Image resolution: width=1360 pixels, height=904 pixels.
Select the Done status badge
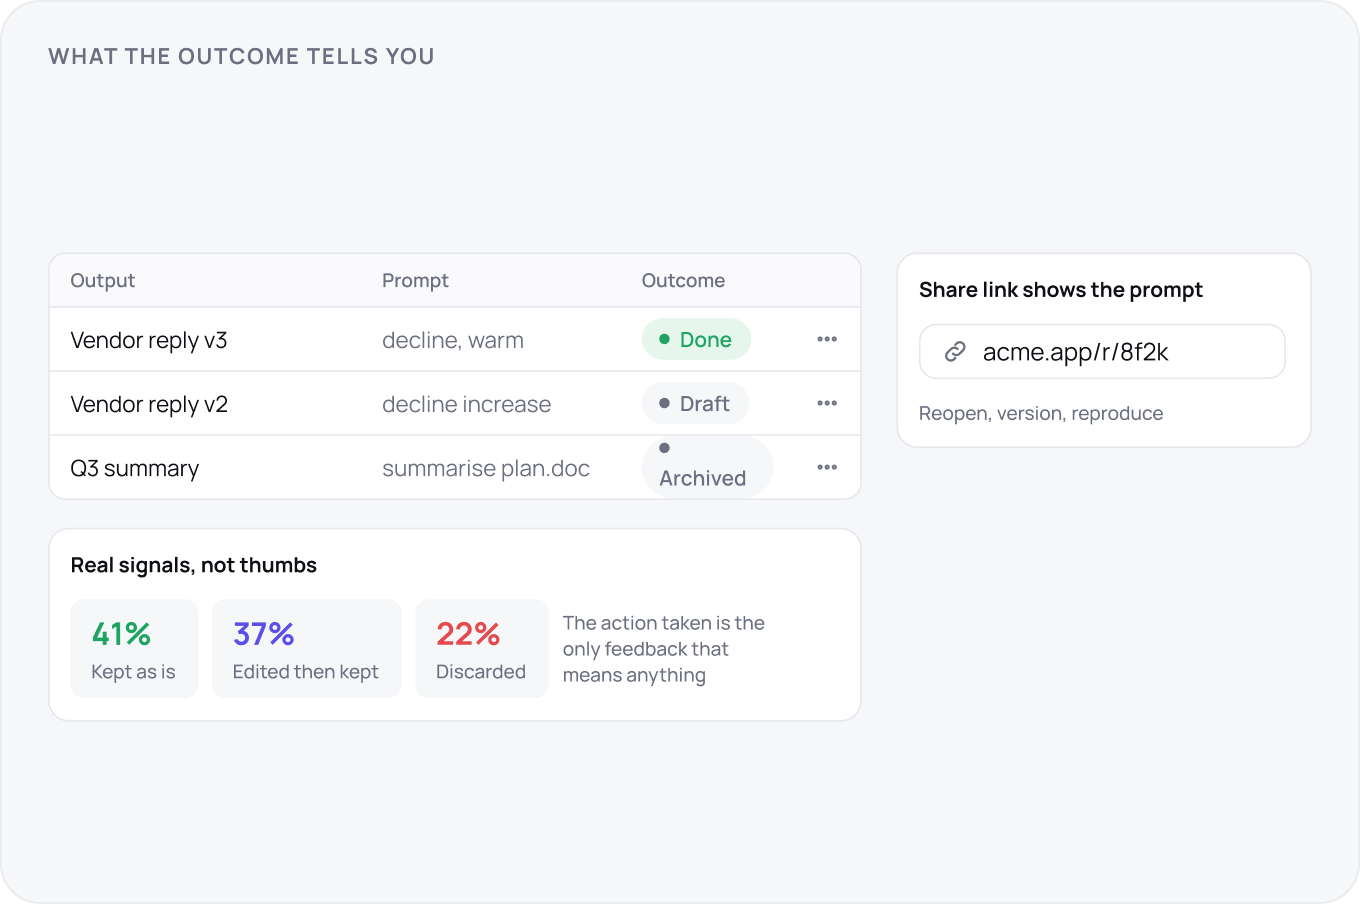696,339
